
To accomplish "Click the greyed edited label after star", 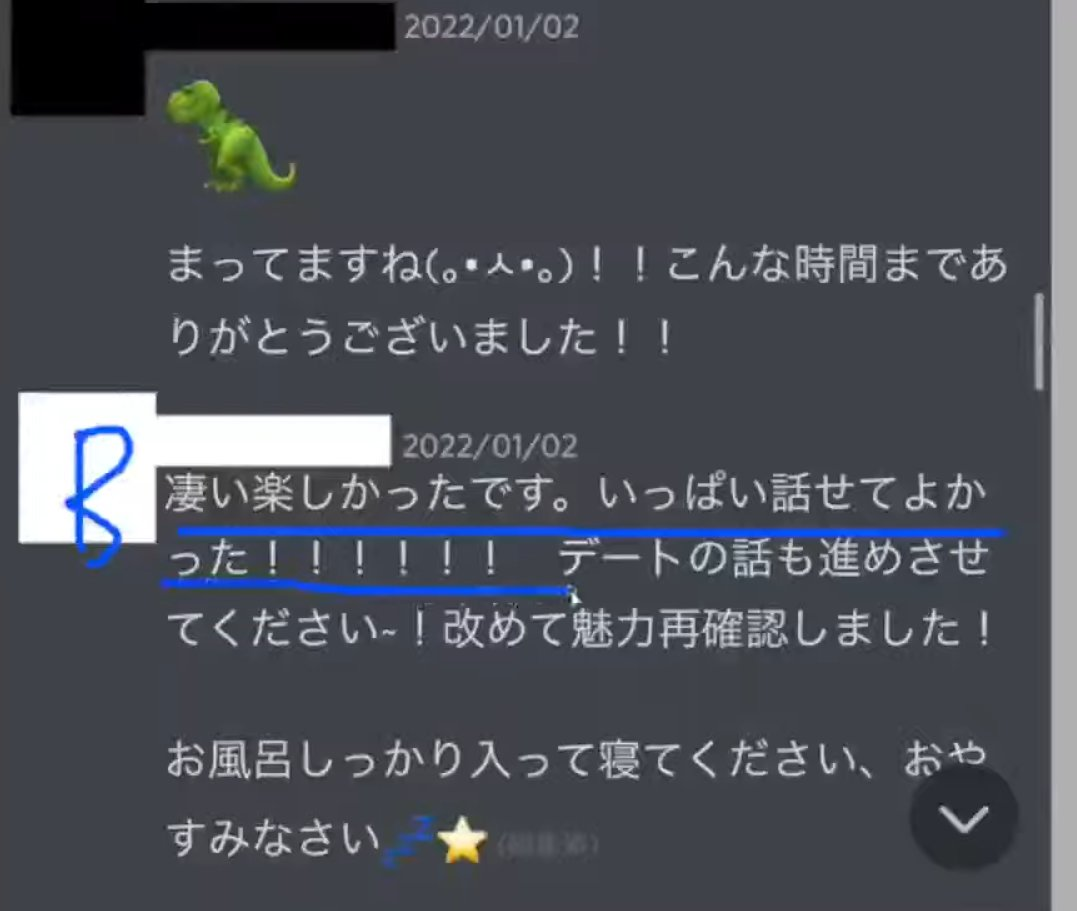I will (x=547, y=843).
